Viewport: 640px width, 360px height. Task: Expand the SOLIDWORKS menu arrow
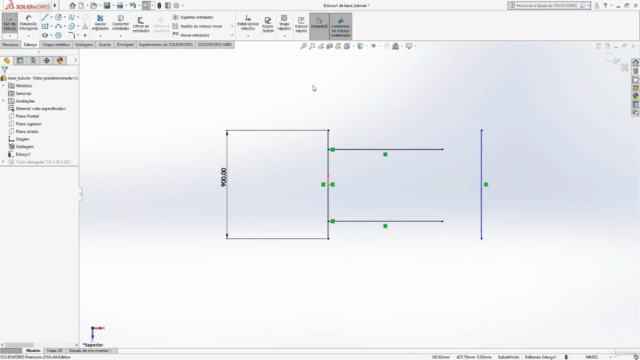[55, 5]
